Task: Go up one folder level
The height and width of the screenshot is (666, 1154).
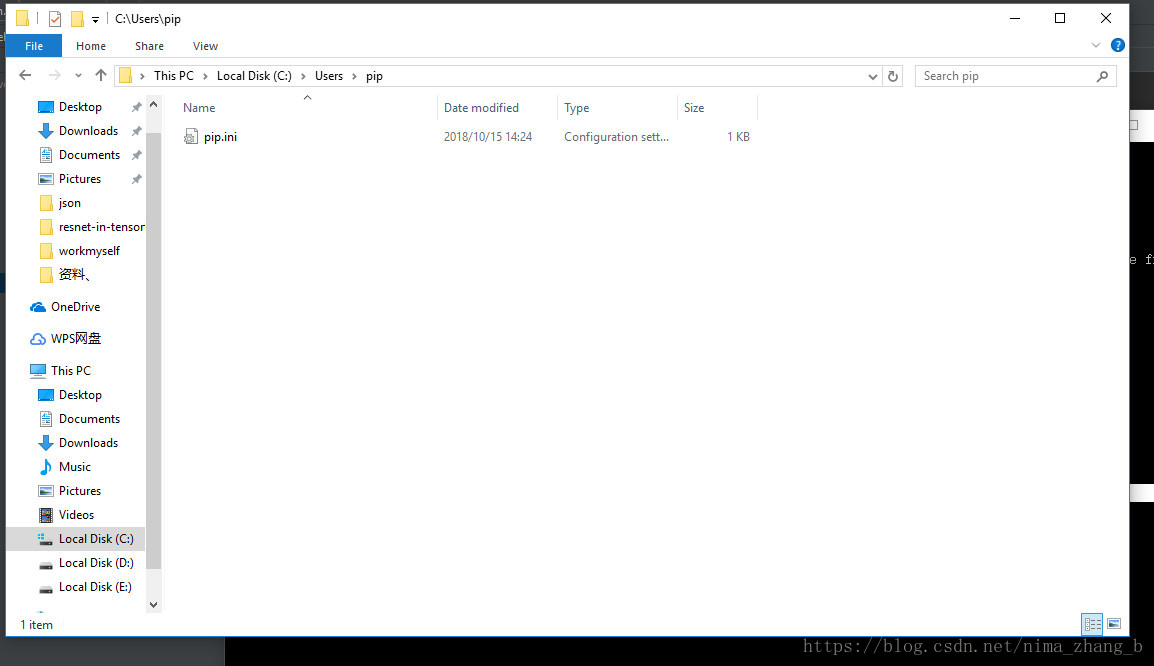Action: (x=101, y=75)
